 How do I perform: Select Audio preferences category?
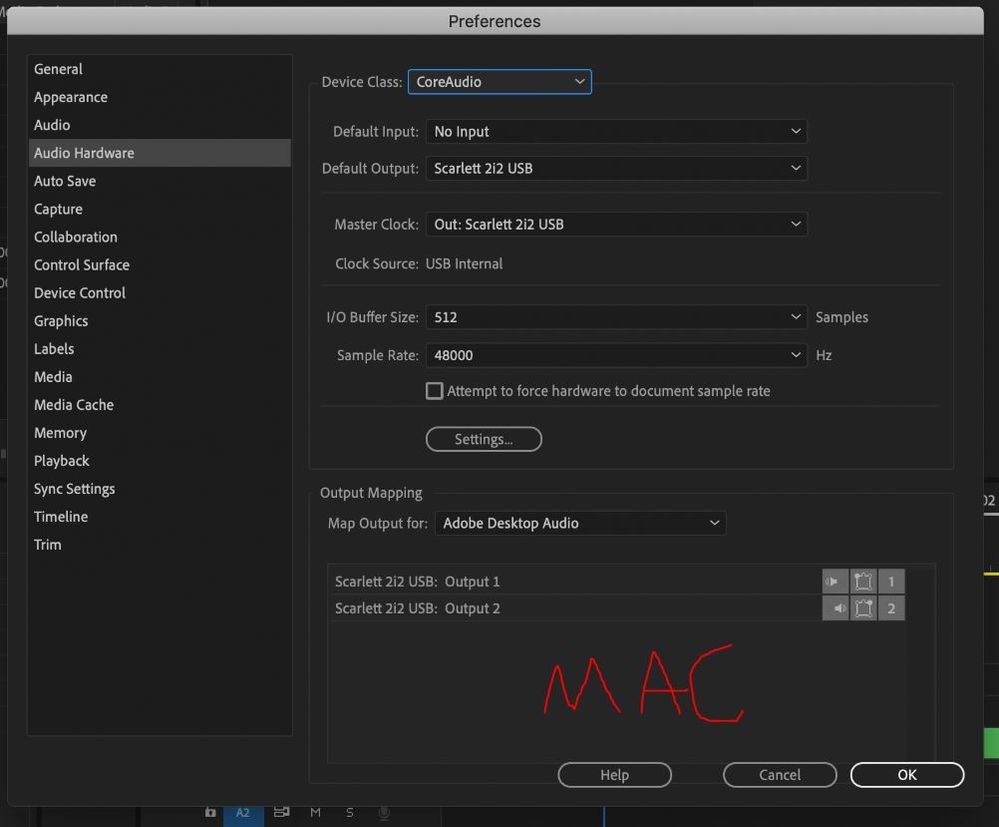[x=159, y=125]
